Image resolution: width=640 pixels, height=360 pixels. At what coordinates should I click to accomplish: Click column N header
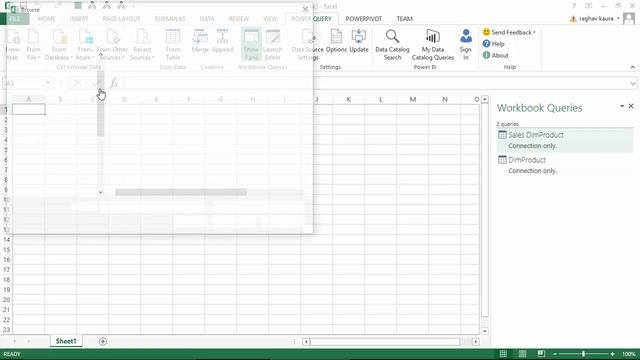444,99
